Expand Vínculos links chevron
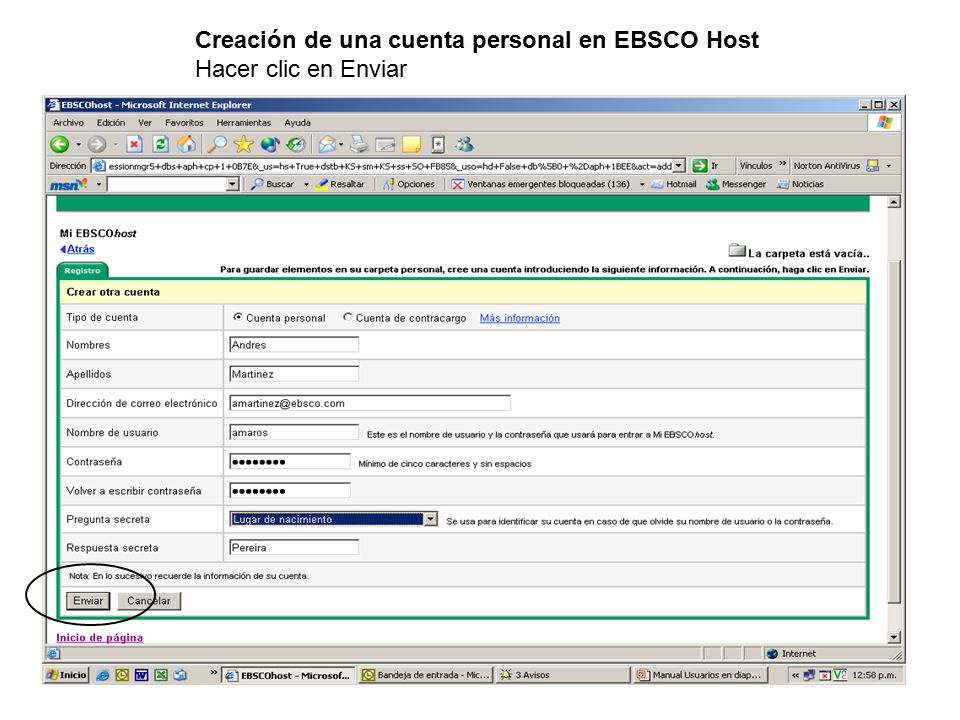960x720 pixels. coord(782,164)
